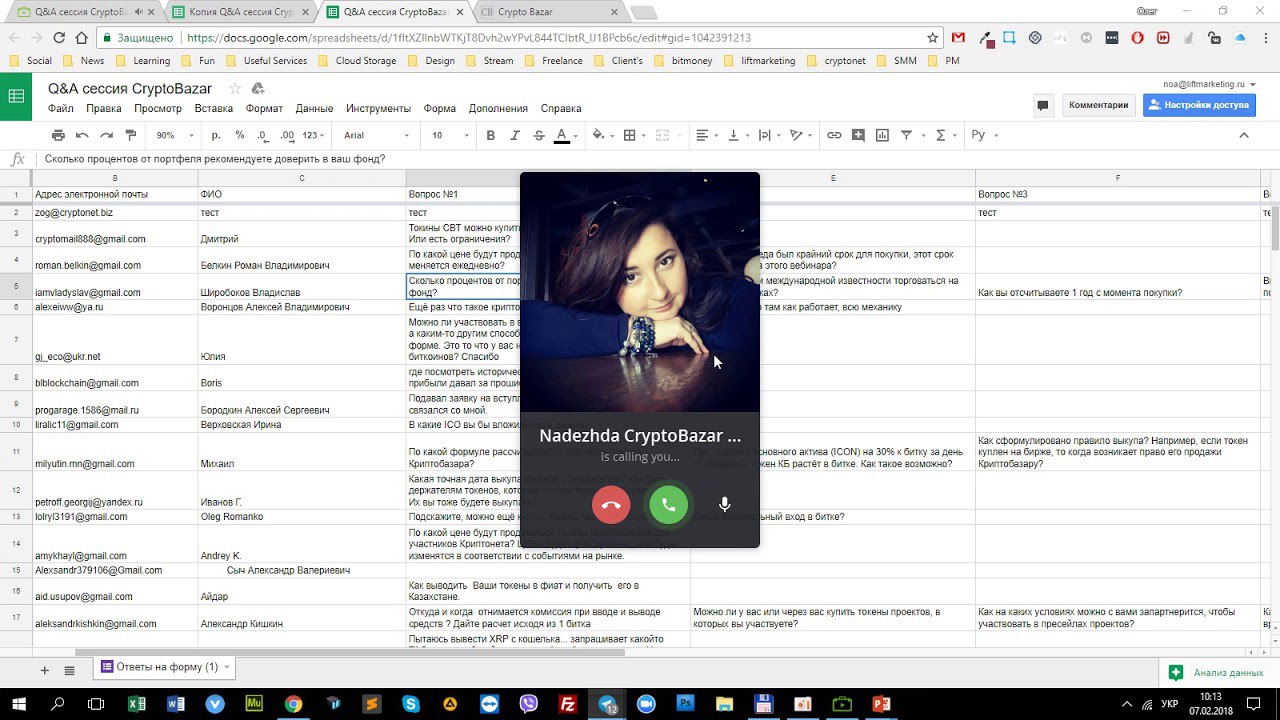Accept the incoming call with green button
The width and height of the screenshot is (1280, 720).
[668, 505]
